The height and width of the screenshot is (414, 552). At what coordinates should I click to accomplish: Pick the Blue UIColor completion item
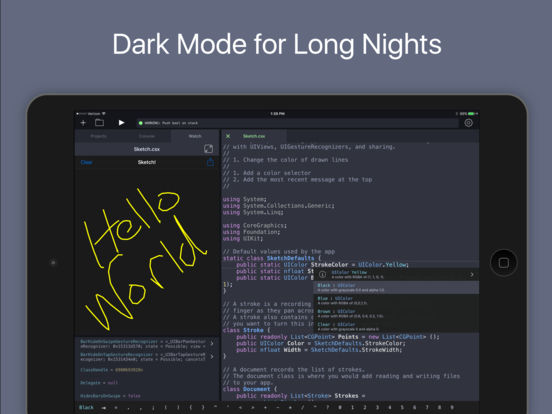pyautogui.click(x=396, y=301)
